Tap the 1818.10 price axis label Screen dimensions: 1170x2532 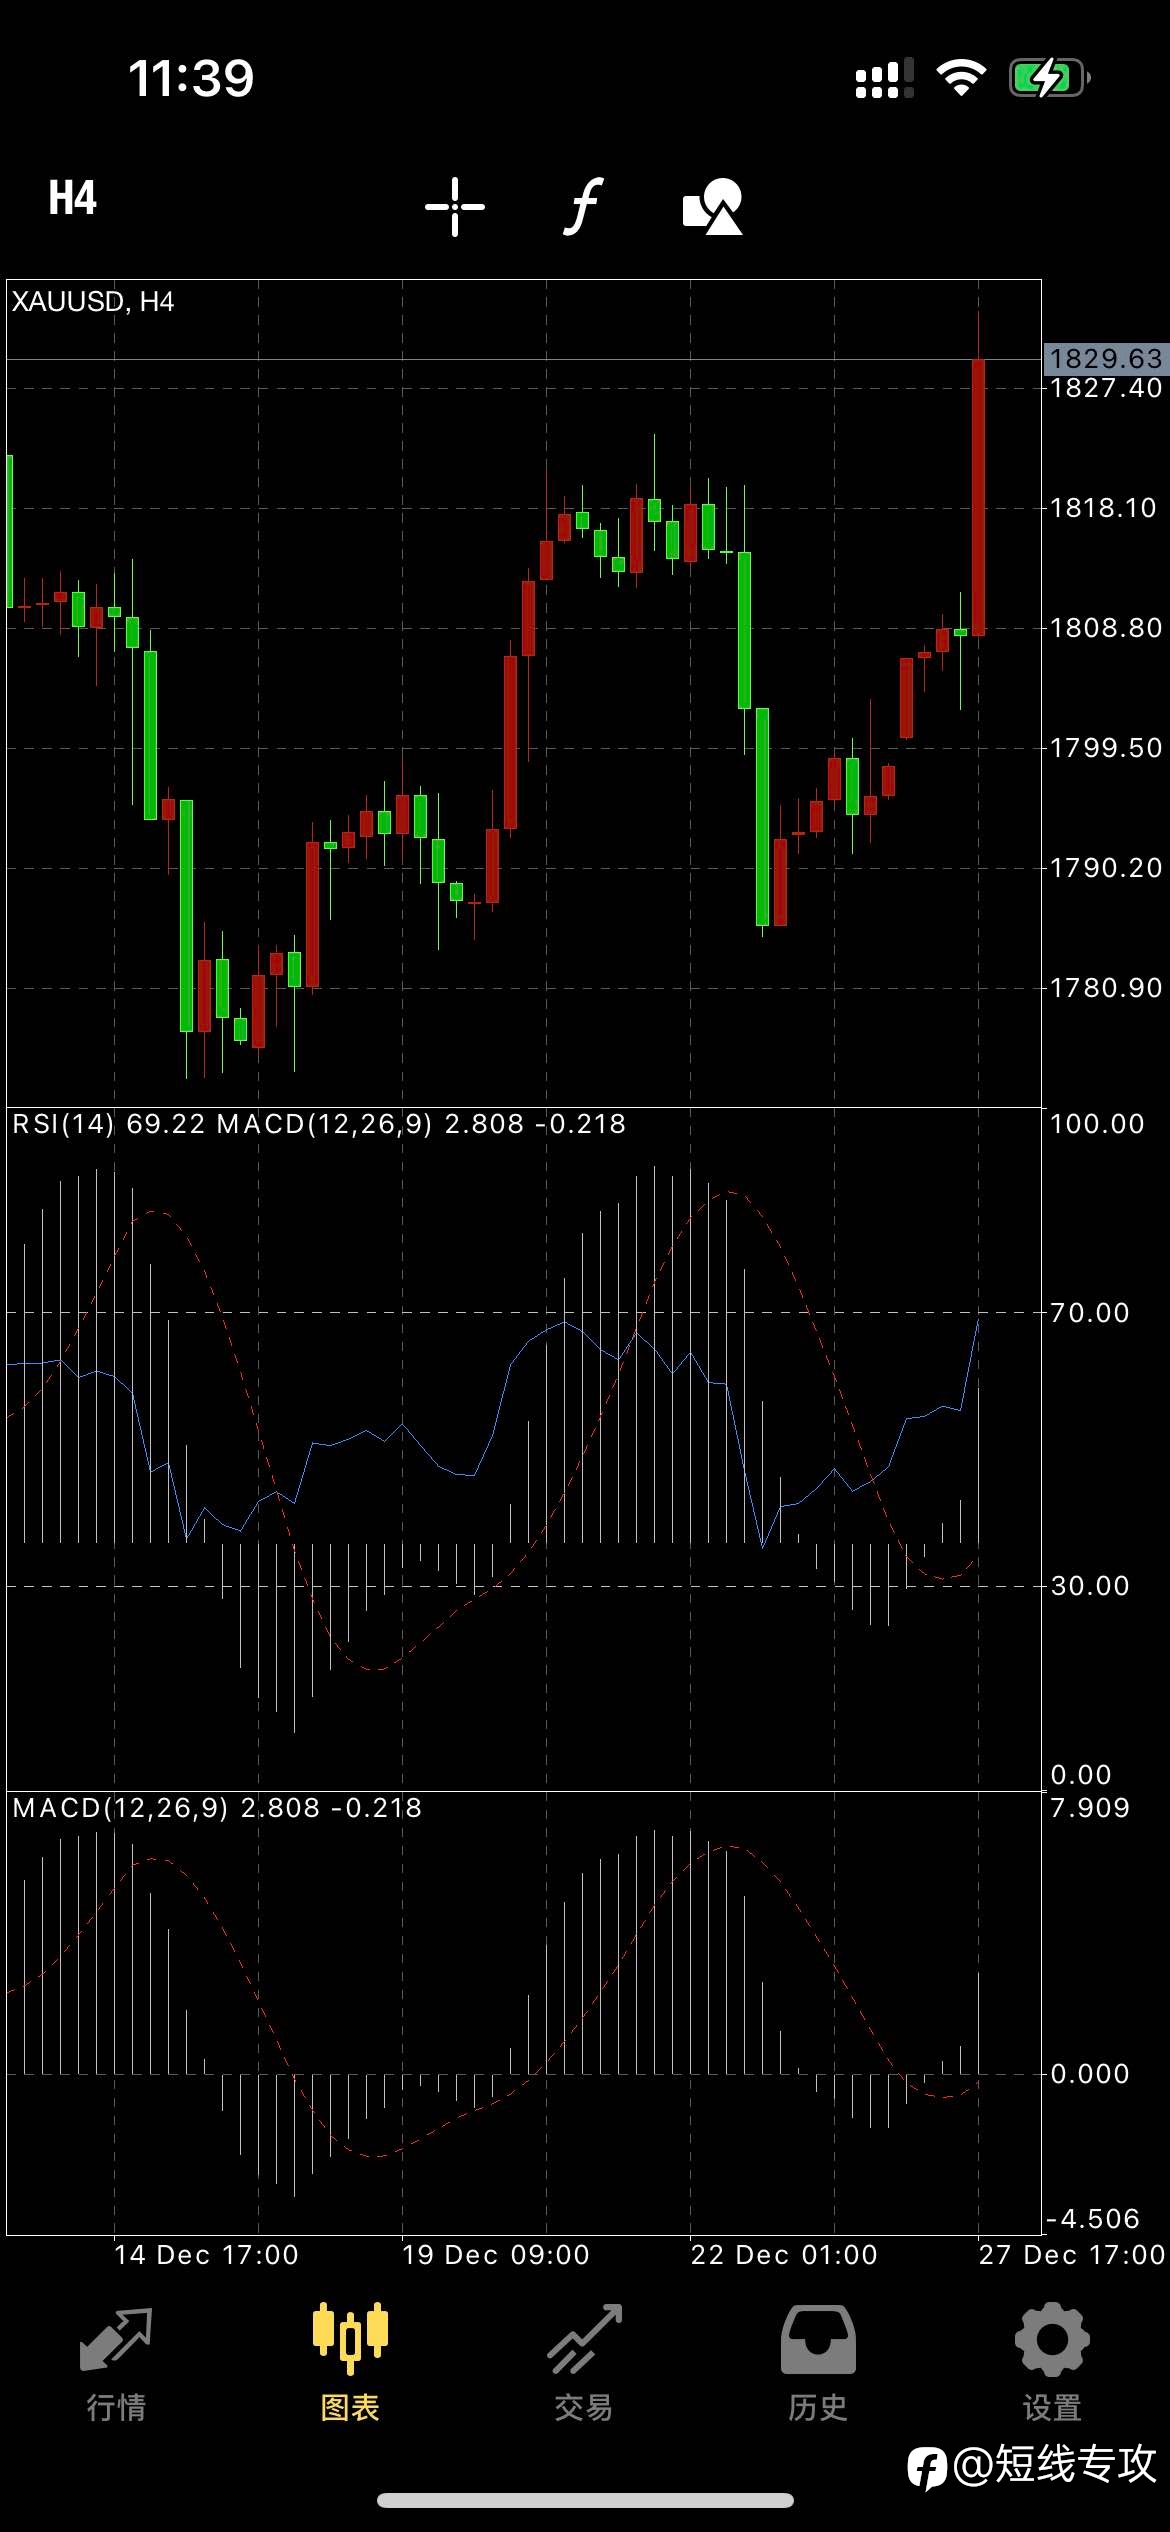coord(1103,508)
